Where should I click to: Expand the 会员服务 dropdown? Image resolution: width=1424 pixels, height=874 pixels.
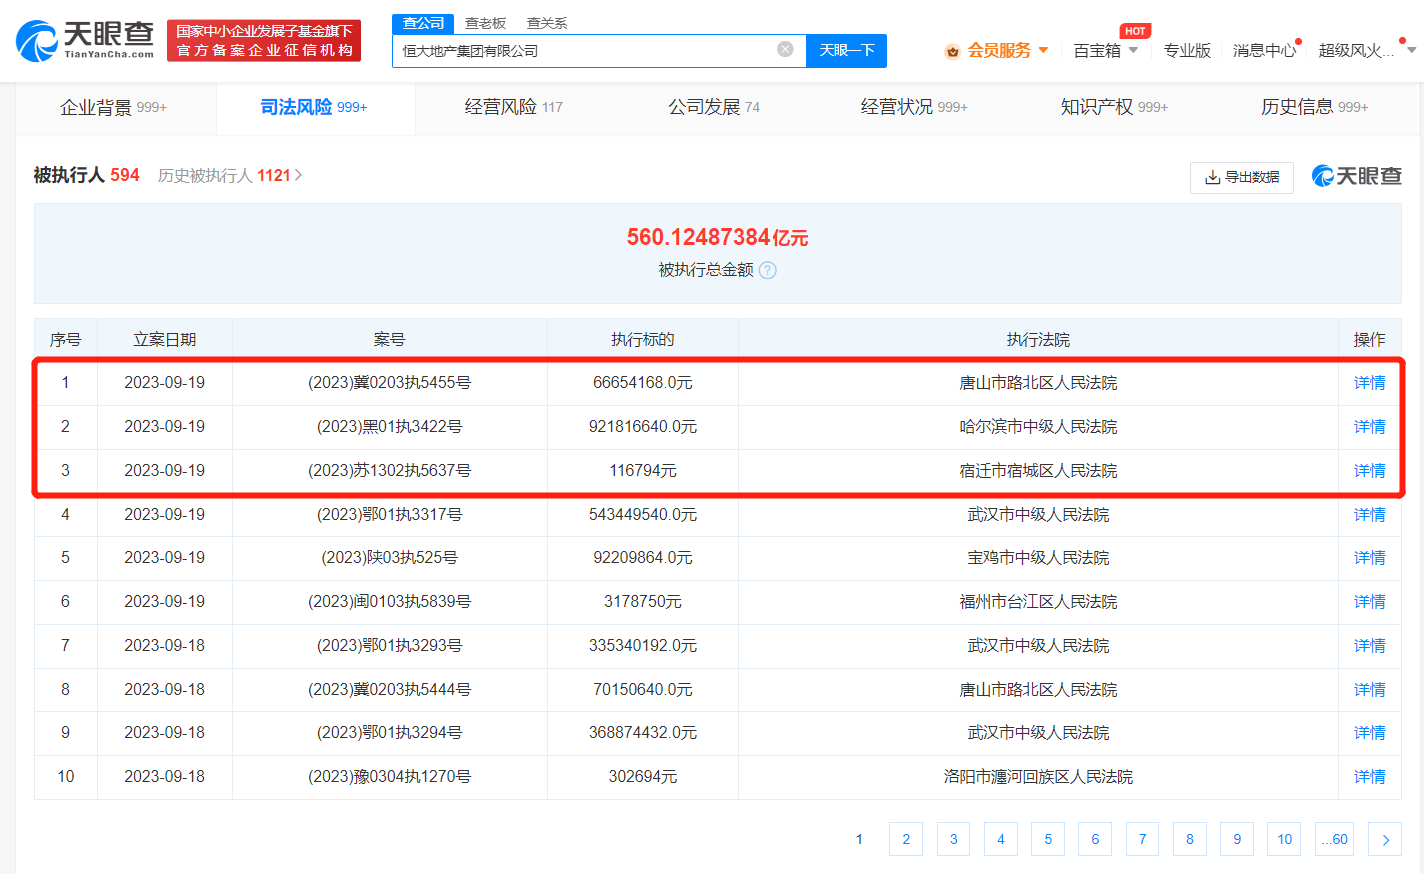1043,50
